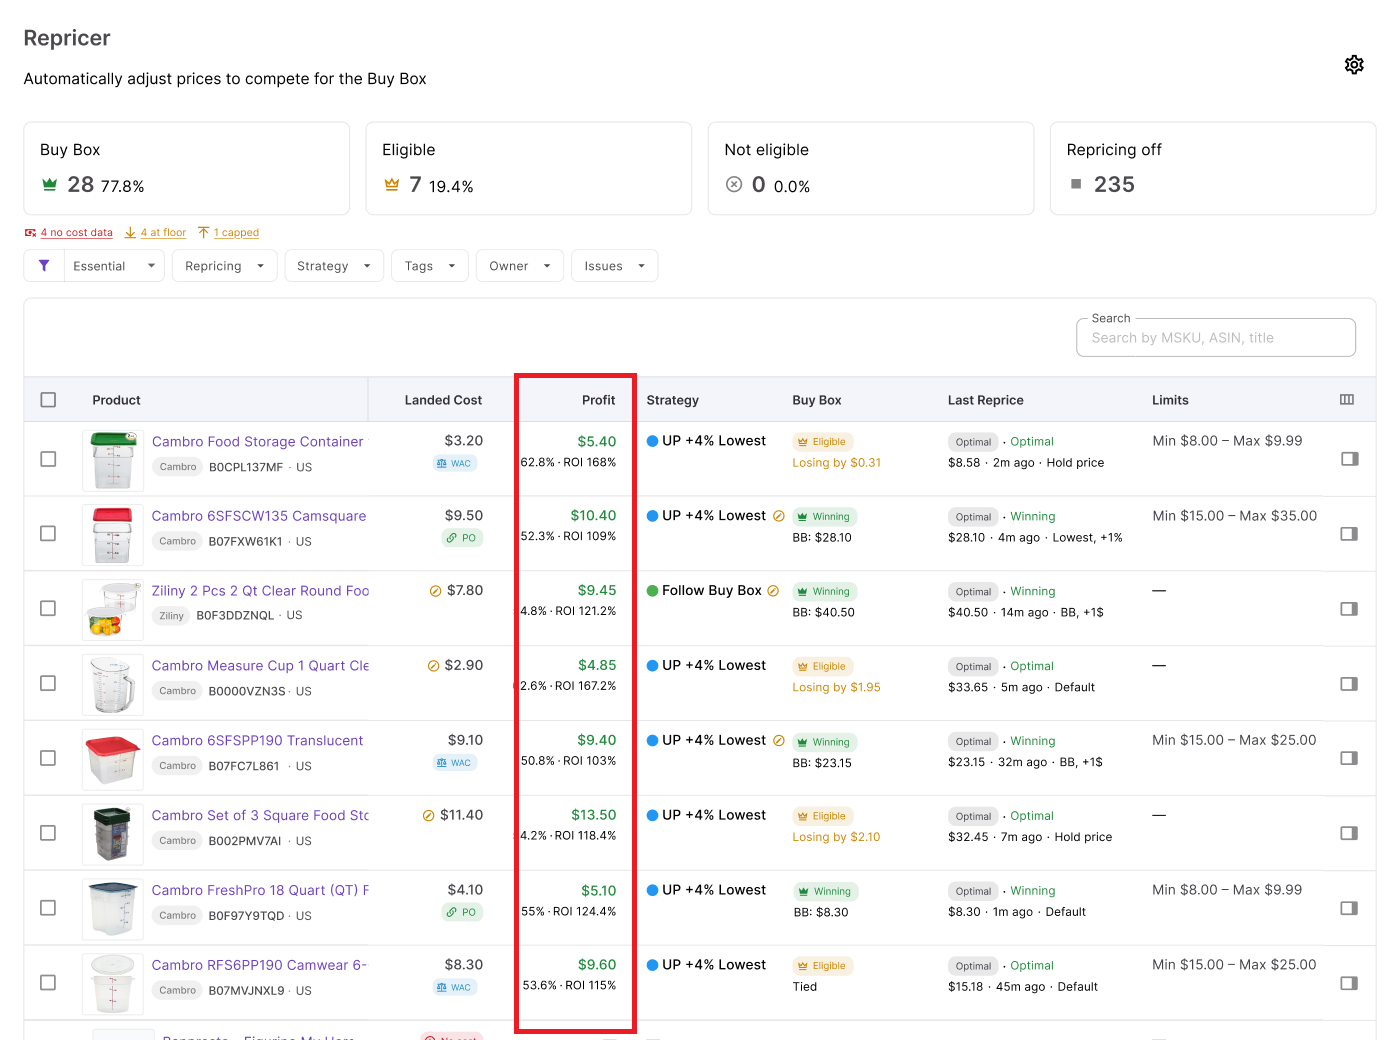Image resolution: width=1400 pixels, height=1040 pixels.
Task: Expand the Tags filter dropdown
Action: pyautogui.click(x=430, y=266)
